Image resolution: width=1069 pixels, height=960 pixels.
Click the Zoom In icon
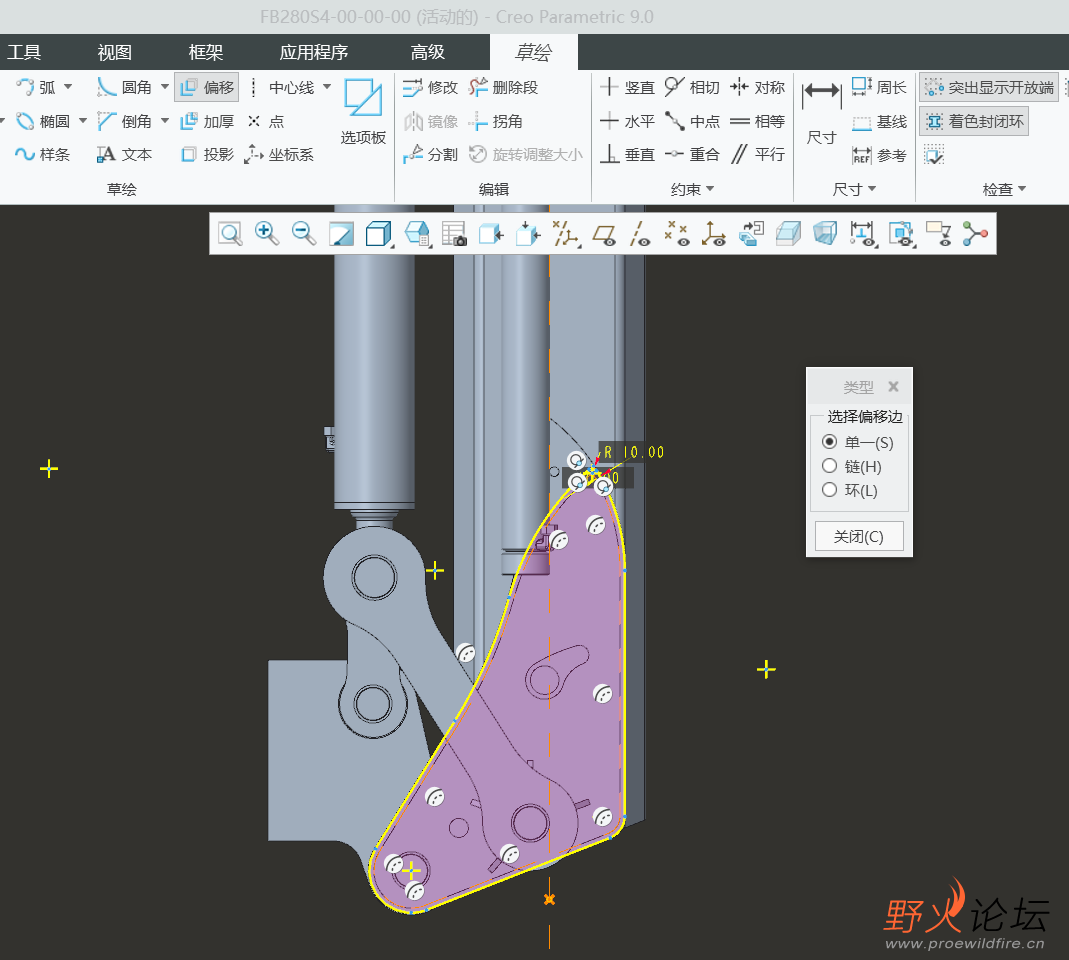click(267, 234)
